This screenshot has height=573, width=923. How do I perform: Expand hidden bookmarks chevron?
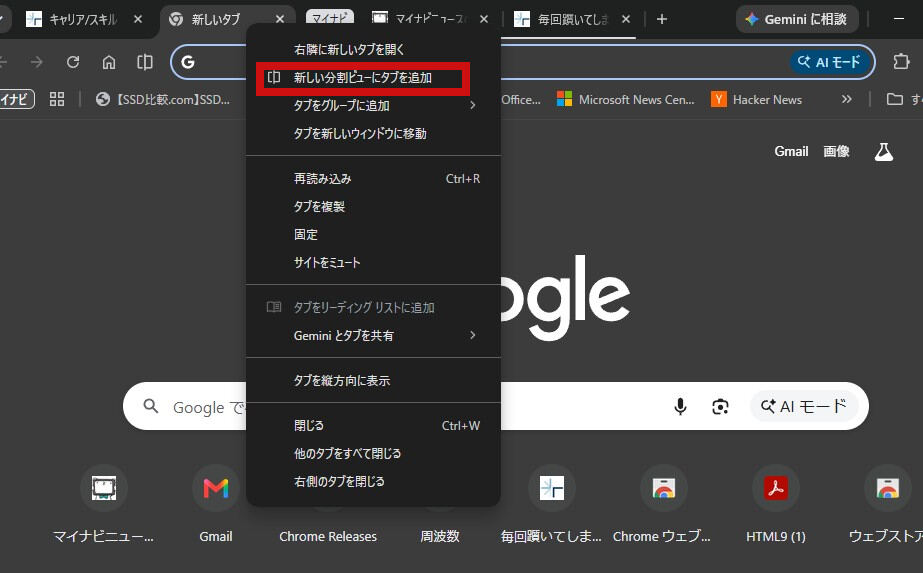coord(846,99)
